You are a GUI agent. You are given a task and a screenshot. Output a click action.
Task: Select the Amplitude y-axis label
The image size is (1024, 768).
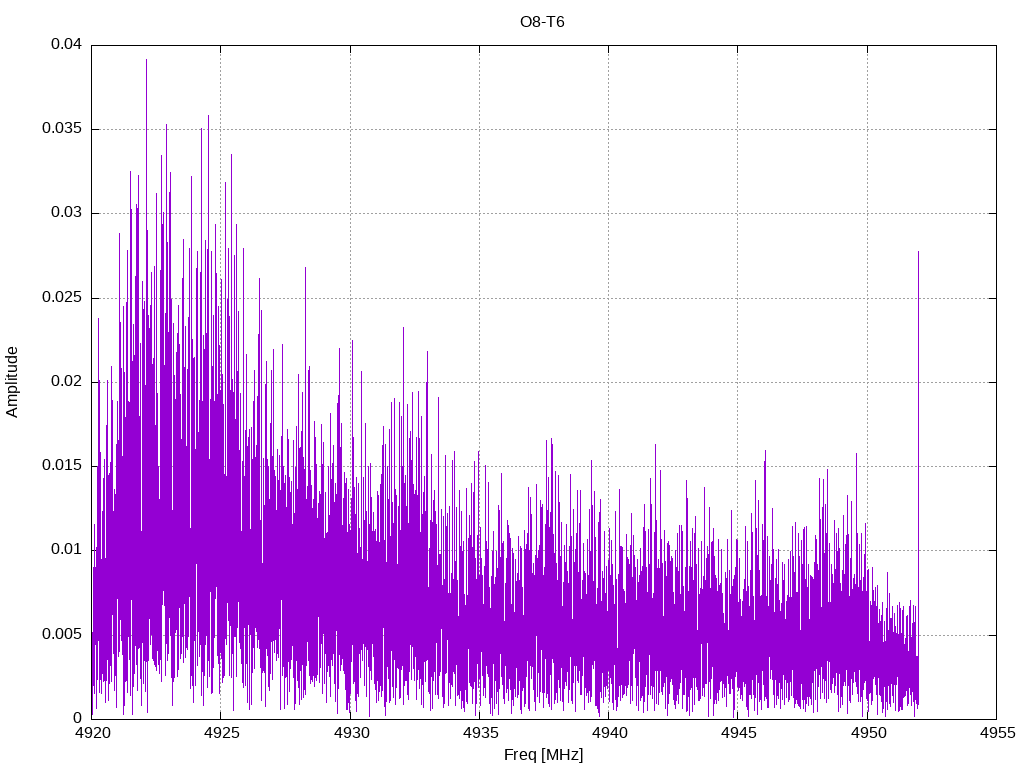point(12,381)
